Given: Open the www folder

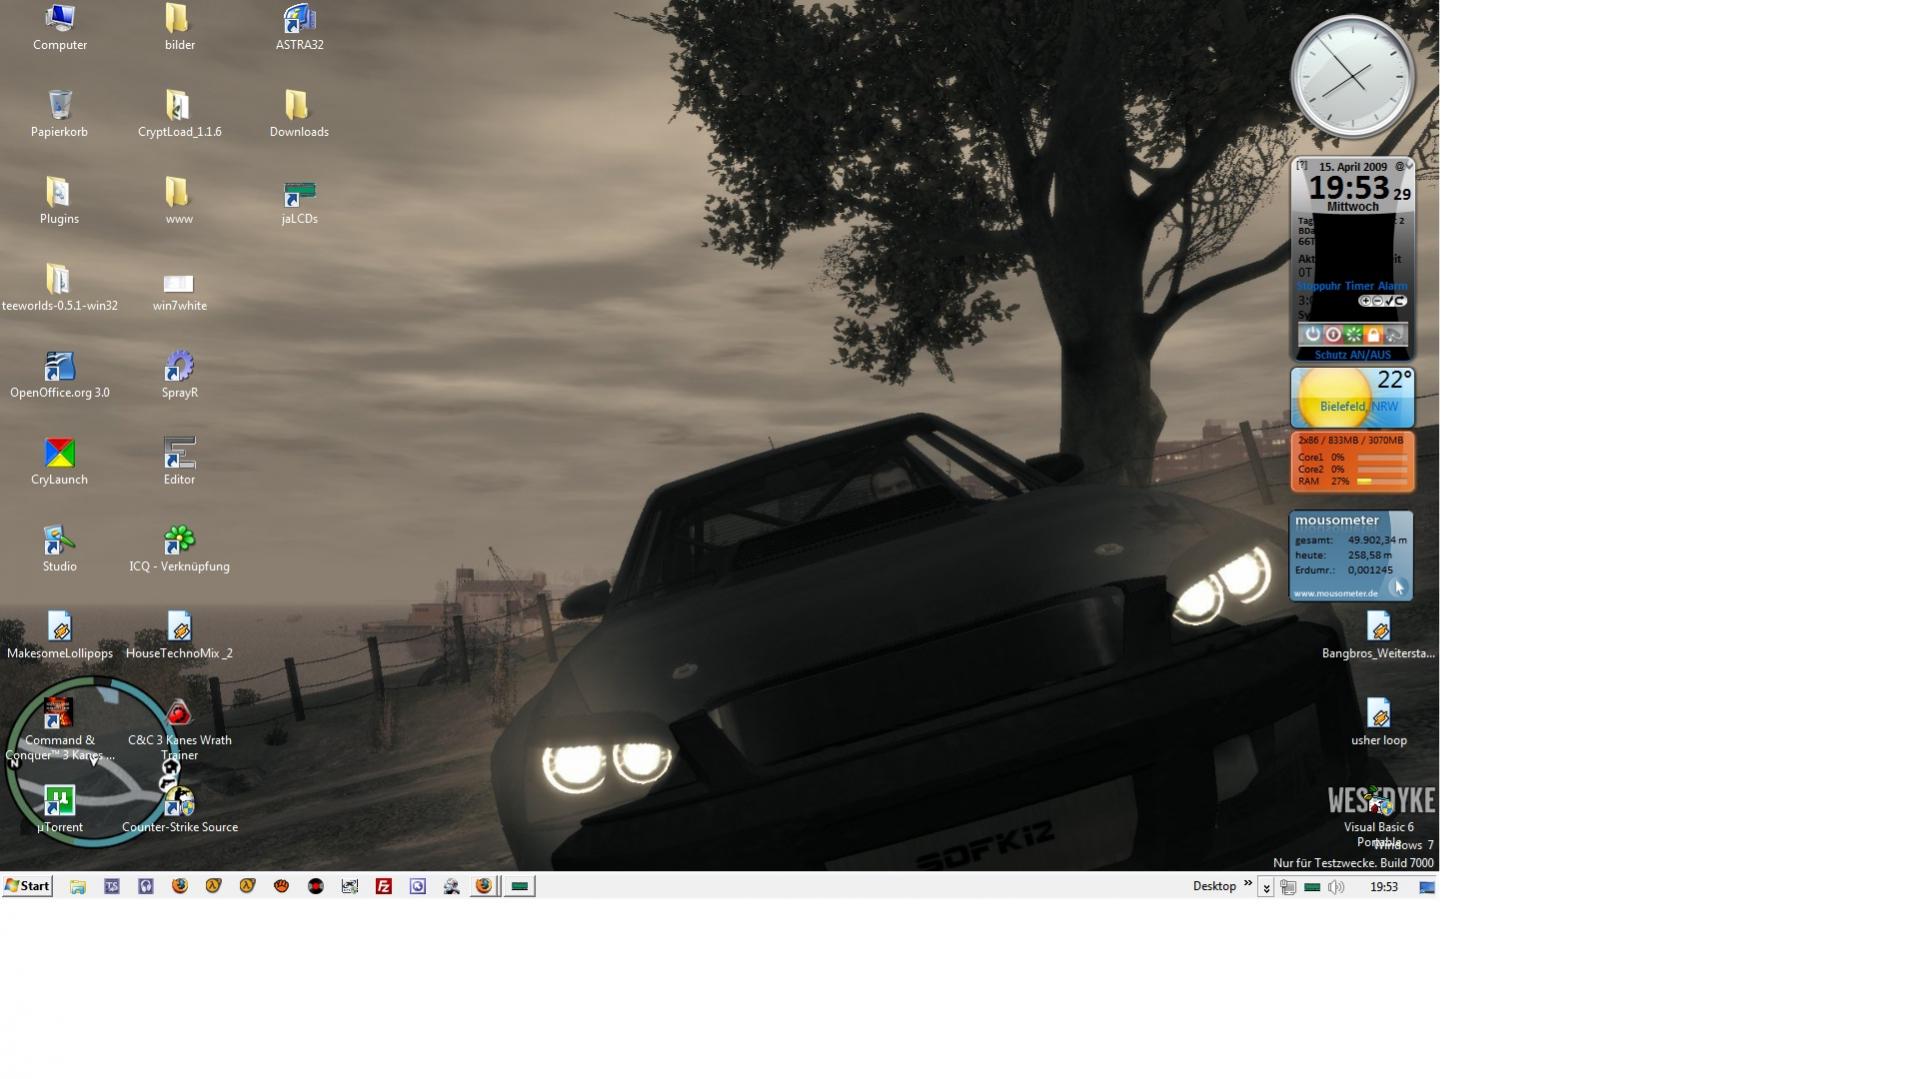Looking at the screenshot, I should [179, 200].
